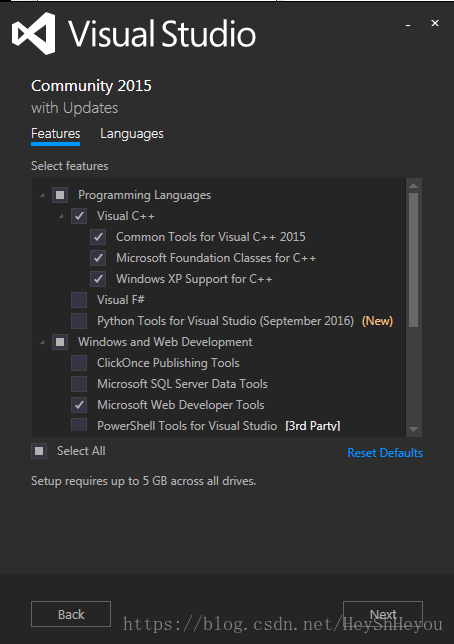454x644 pixels.
Task: Click the scrollbar up arrow
Action: point(413,186)
